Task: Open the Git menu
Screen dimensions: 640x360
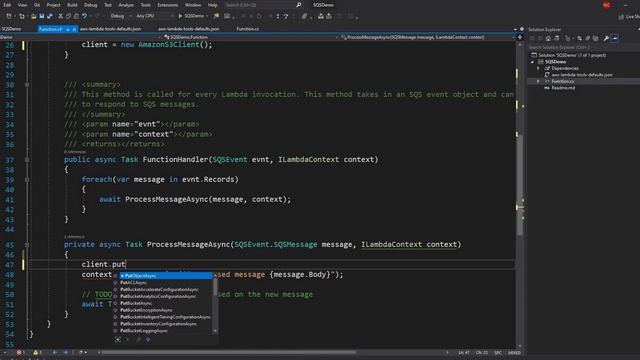Action: click(x=37, y=5)
